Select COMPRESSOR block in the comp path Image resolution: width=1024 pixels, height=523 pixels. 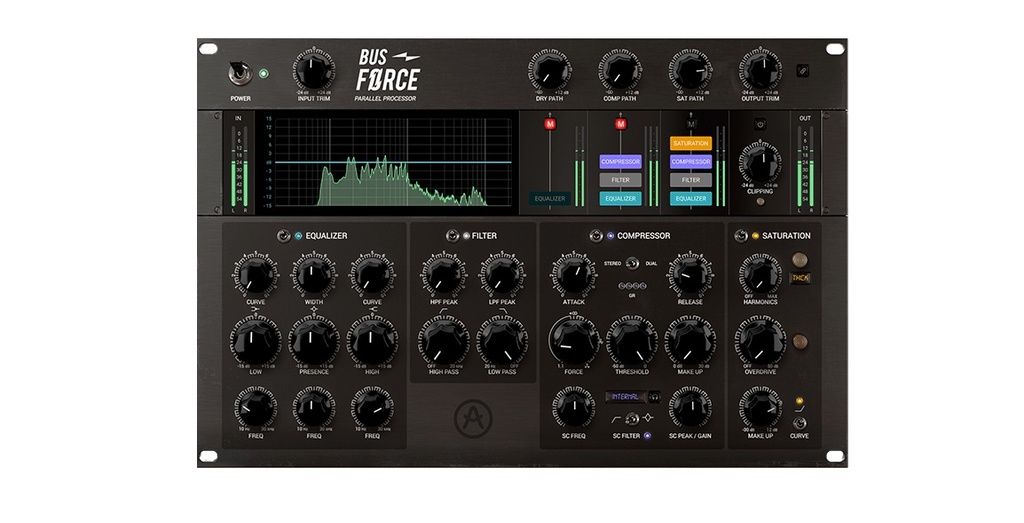pyautogui.click(x=620, y=161)
